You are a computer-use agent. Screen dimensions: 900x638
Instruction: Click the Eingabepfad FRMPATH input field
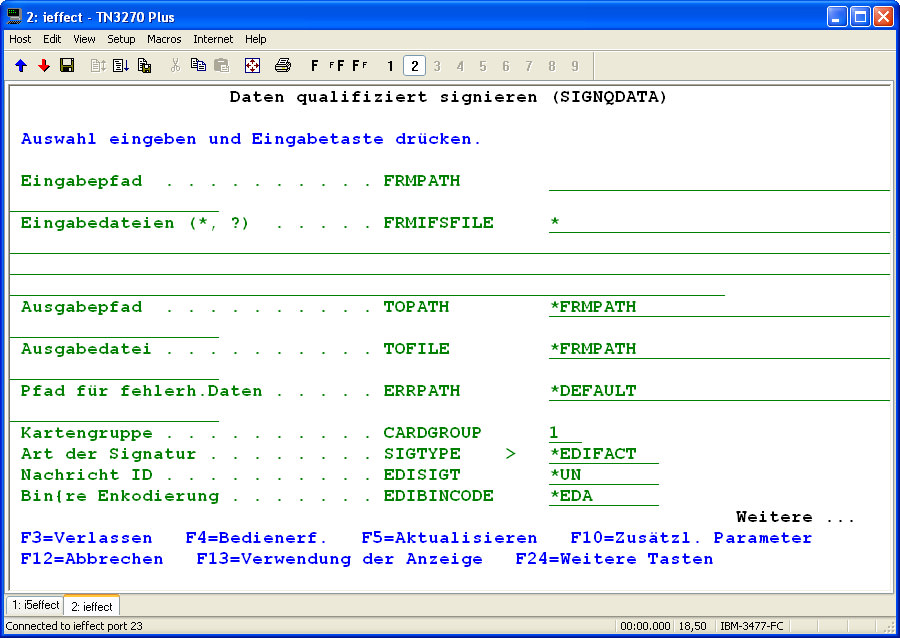(718, 181)
